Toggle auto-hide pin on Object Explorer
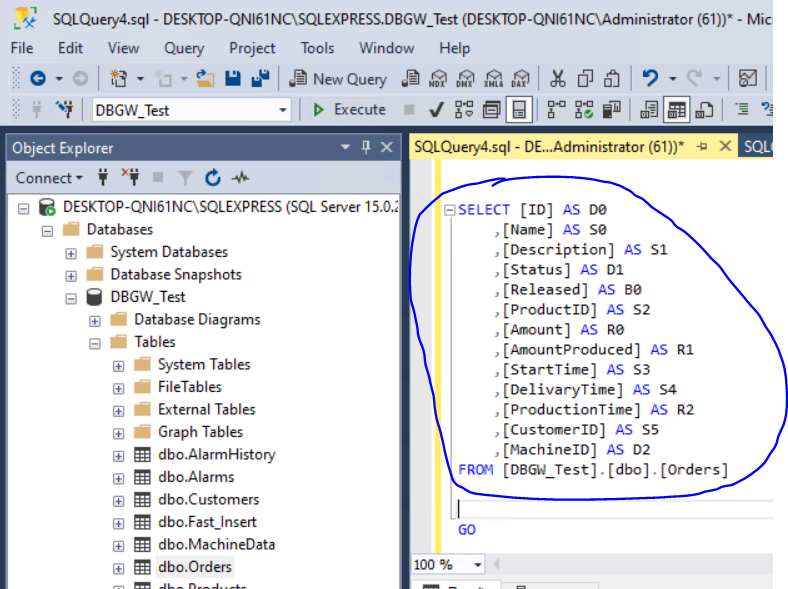The height and width of the screenshot is (589, 788). pyautogui.click(x=366, y=147)
